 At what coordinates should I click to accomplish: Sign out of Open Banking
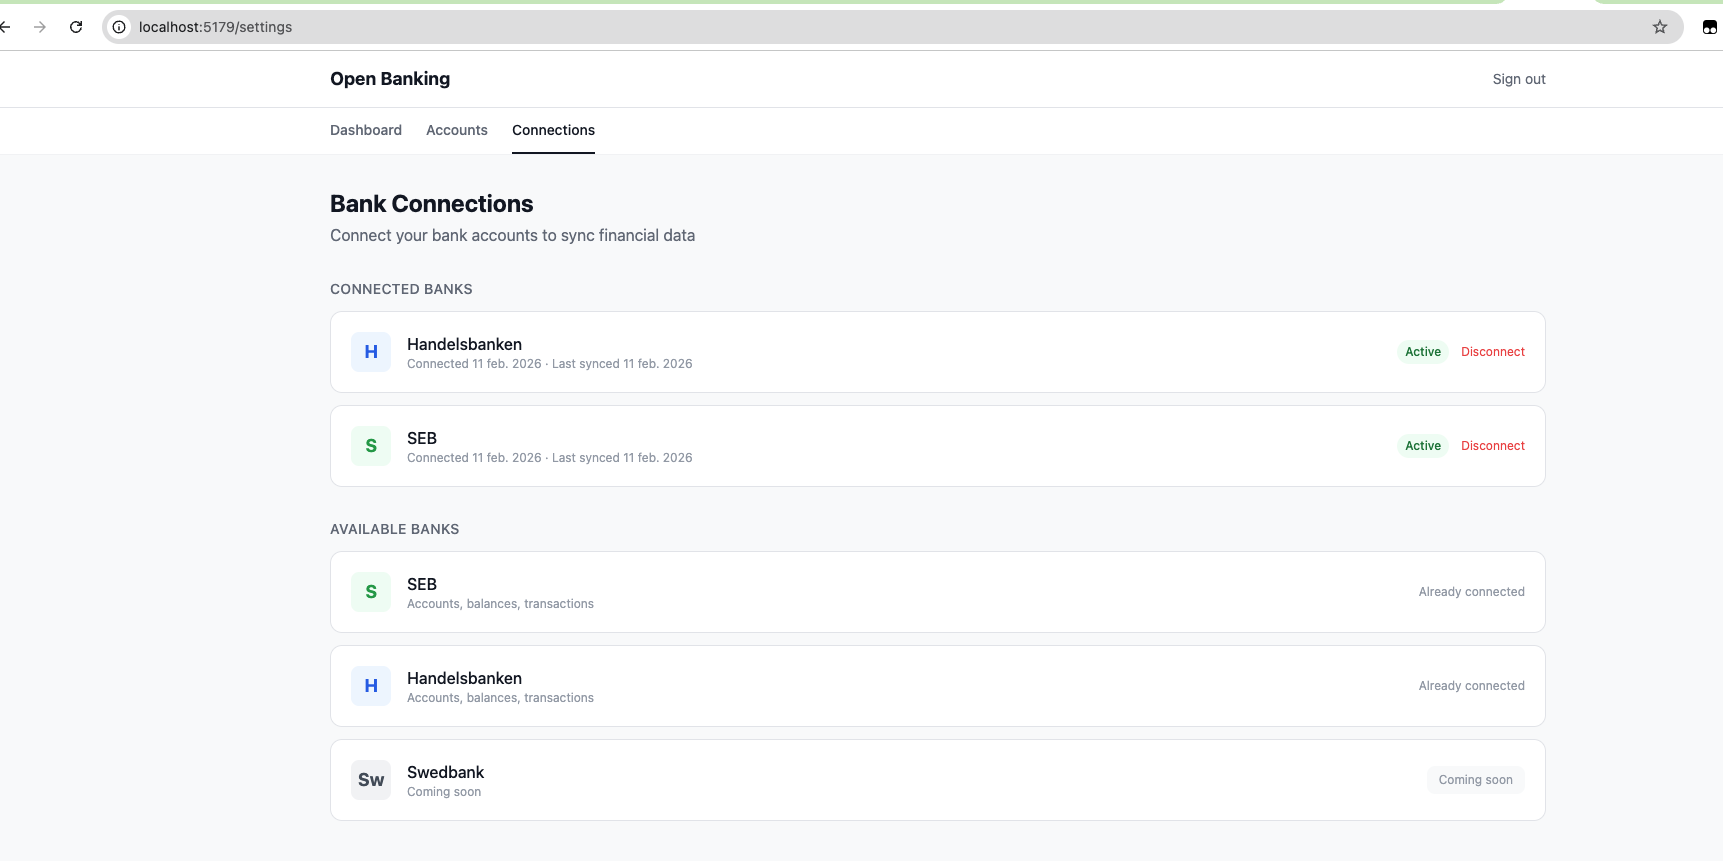coord(1518,79)
